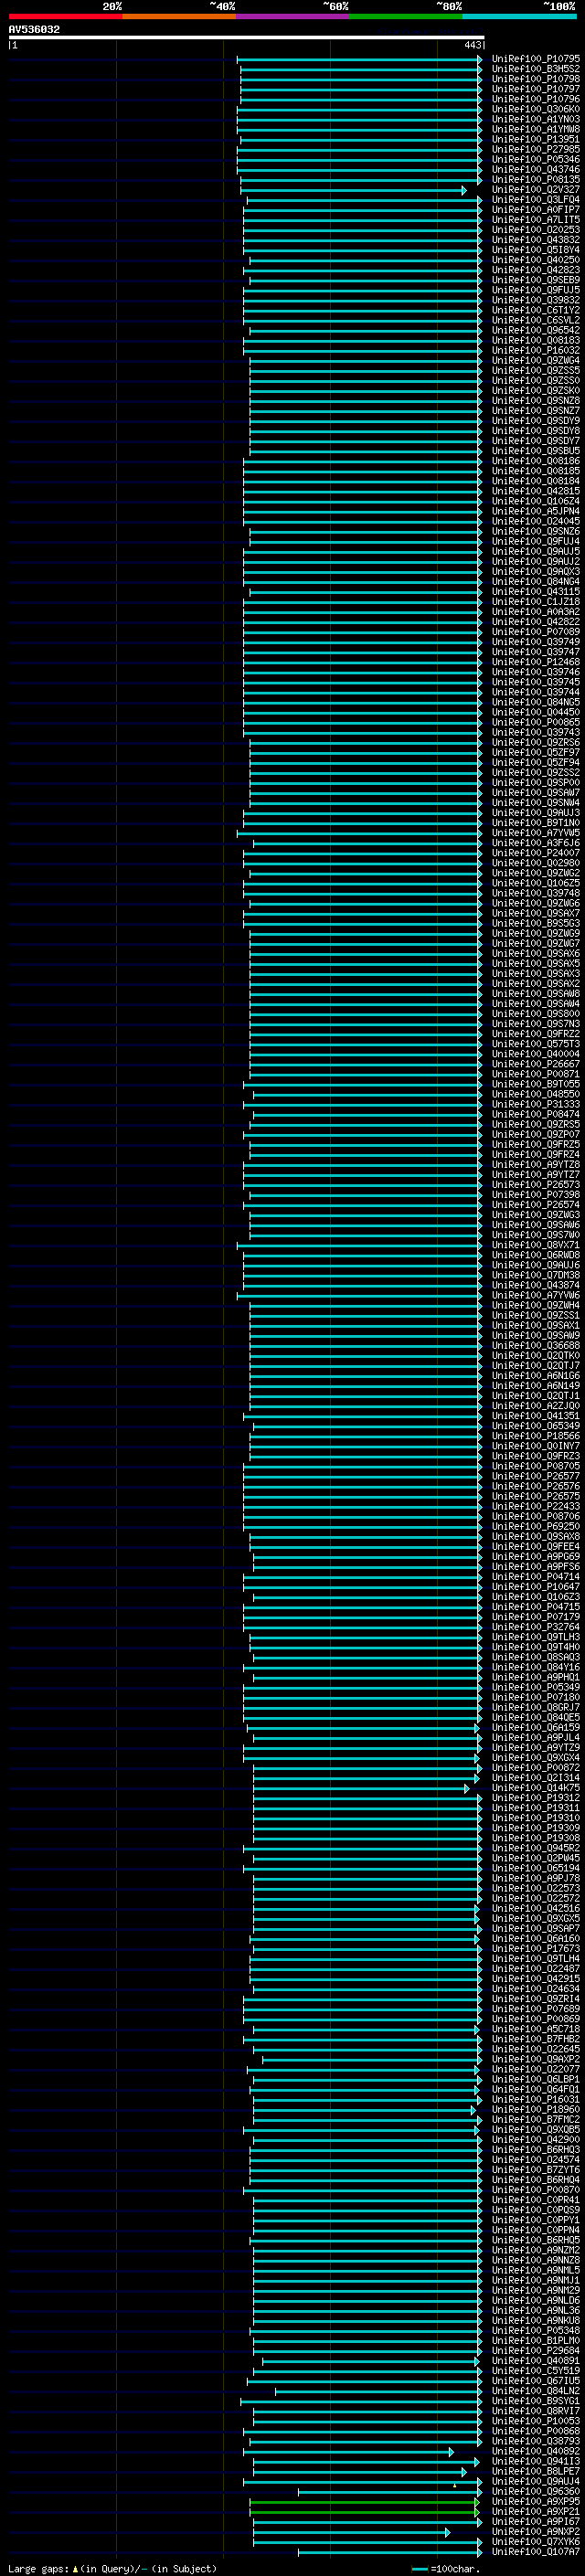Select hit UniRef100_P27985

click(x=535, y=149)
